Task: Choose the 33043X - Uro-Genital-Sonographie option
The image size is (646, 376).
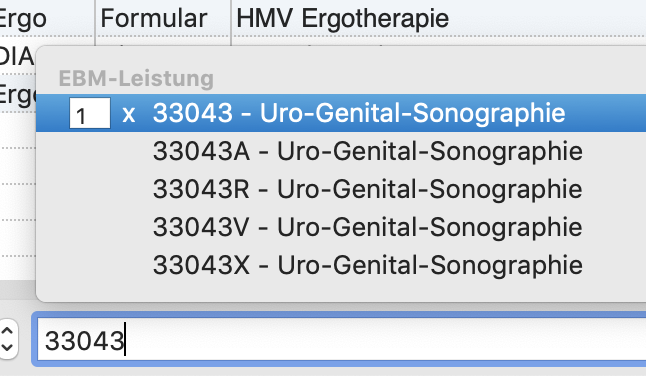Action: click(x=367, y=265)
